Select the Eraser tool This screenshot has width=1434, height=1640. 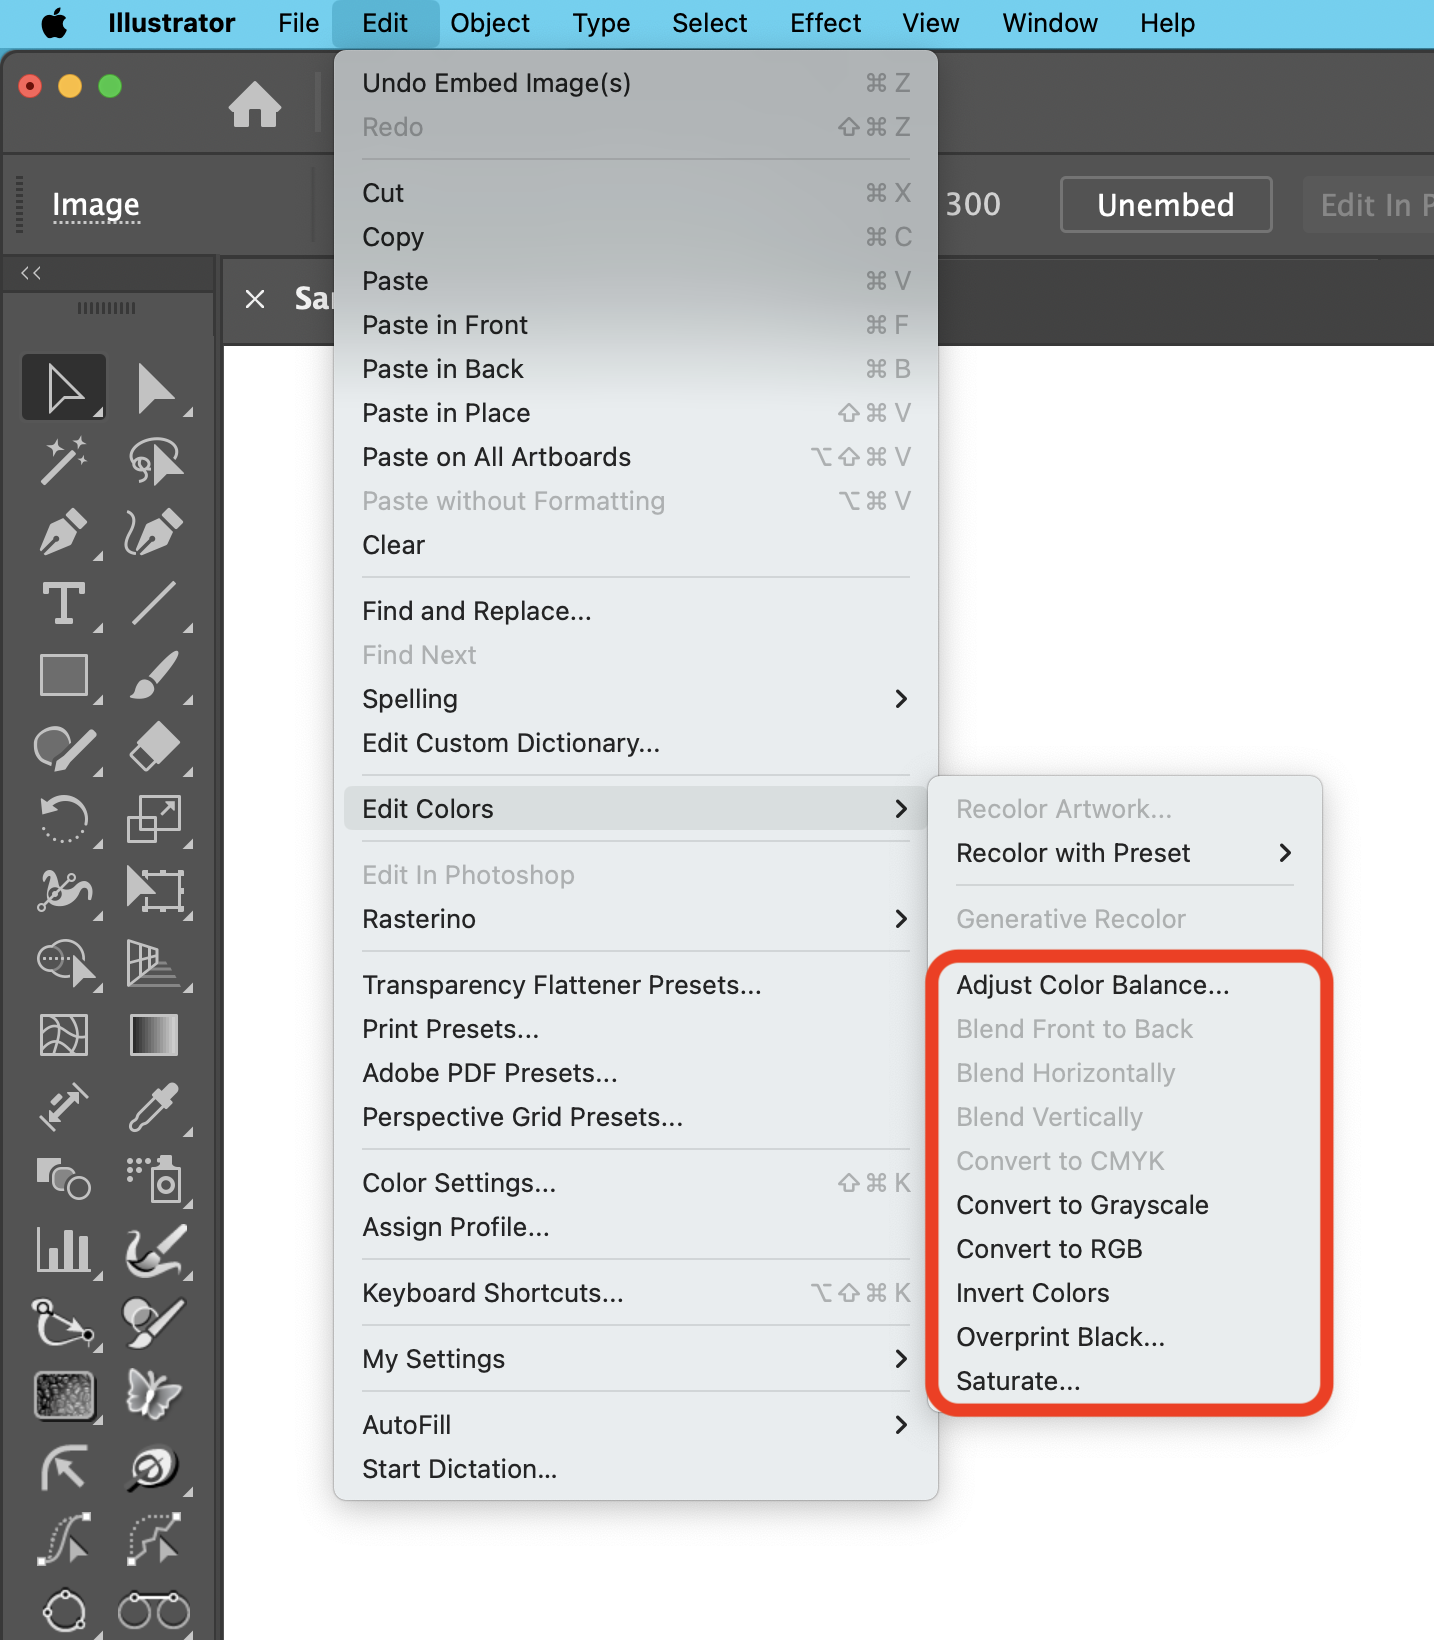(x=154, y=748)
